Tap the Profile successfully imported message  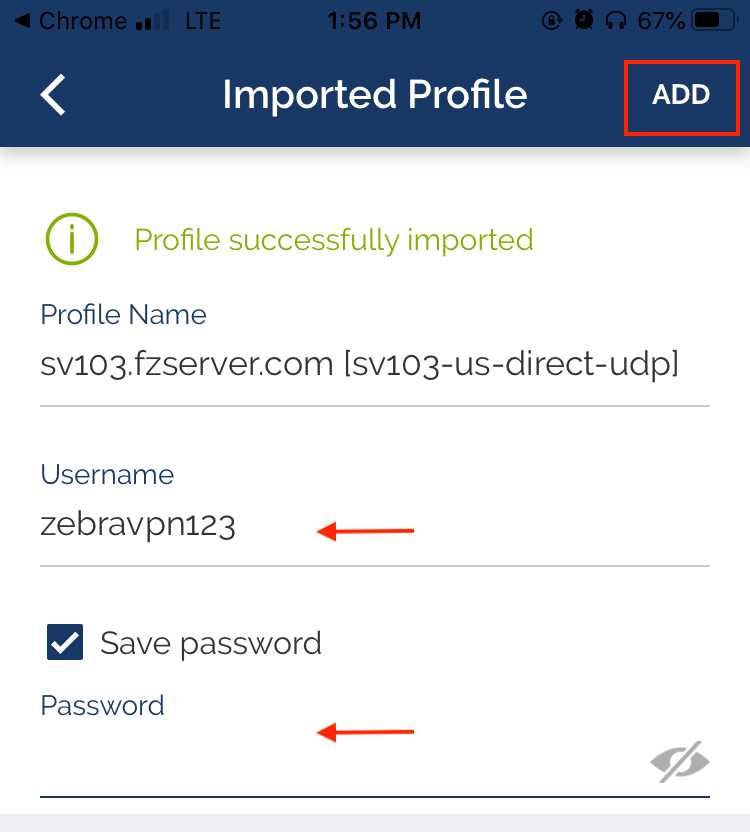point(334,240)
